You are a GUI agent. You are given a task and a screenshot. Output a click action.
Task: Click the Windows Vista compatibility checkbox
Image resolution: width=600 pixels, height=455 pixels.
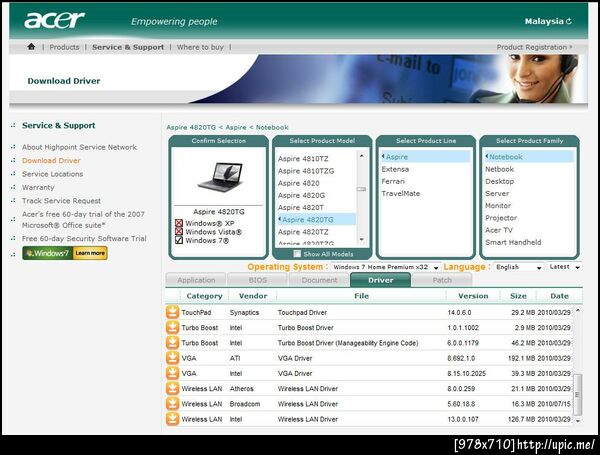(x=179, y=232)
